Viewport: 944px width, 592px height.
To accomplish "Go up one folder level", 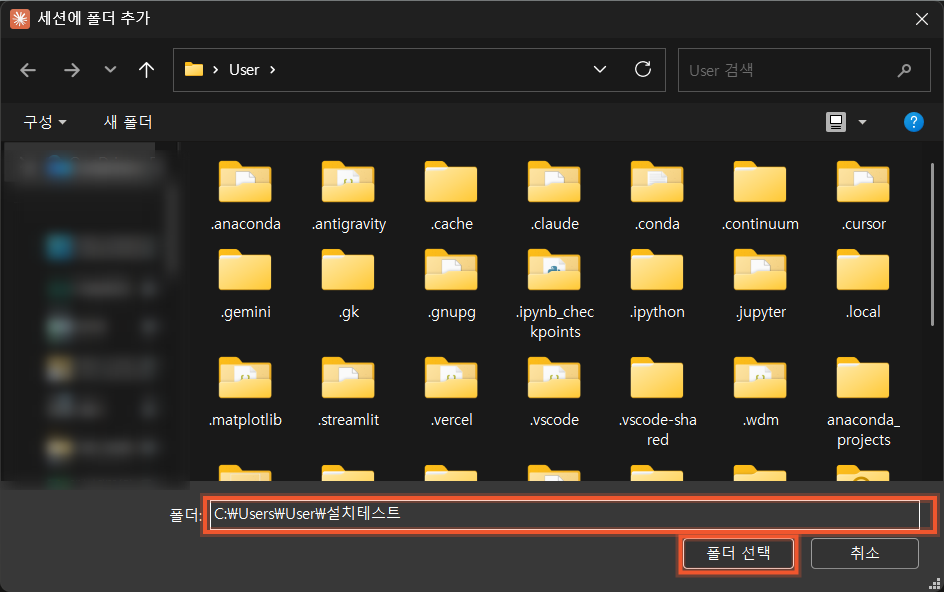I will pos(146,70).
